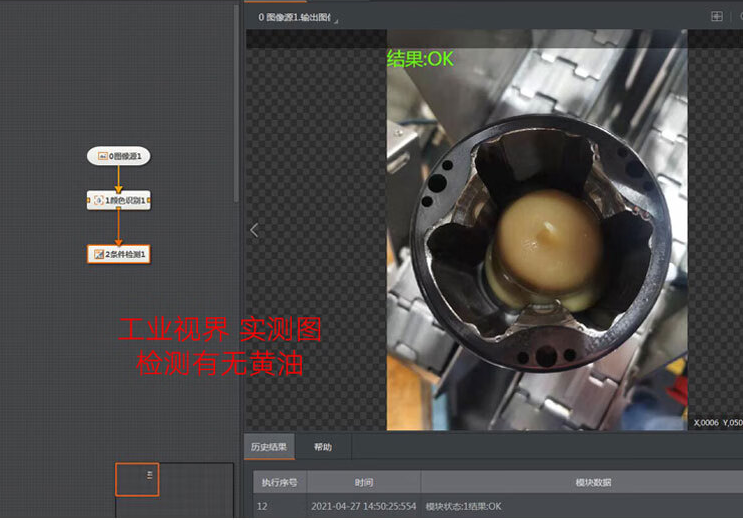Click the right output port of 颜色识别 node
This screenshot has width=744, height=520.
(150, 201)
